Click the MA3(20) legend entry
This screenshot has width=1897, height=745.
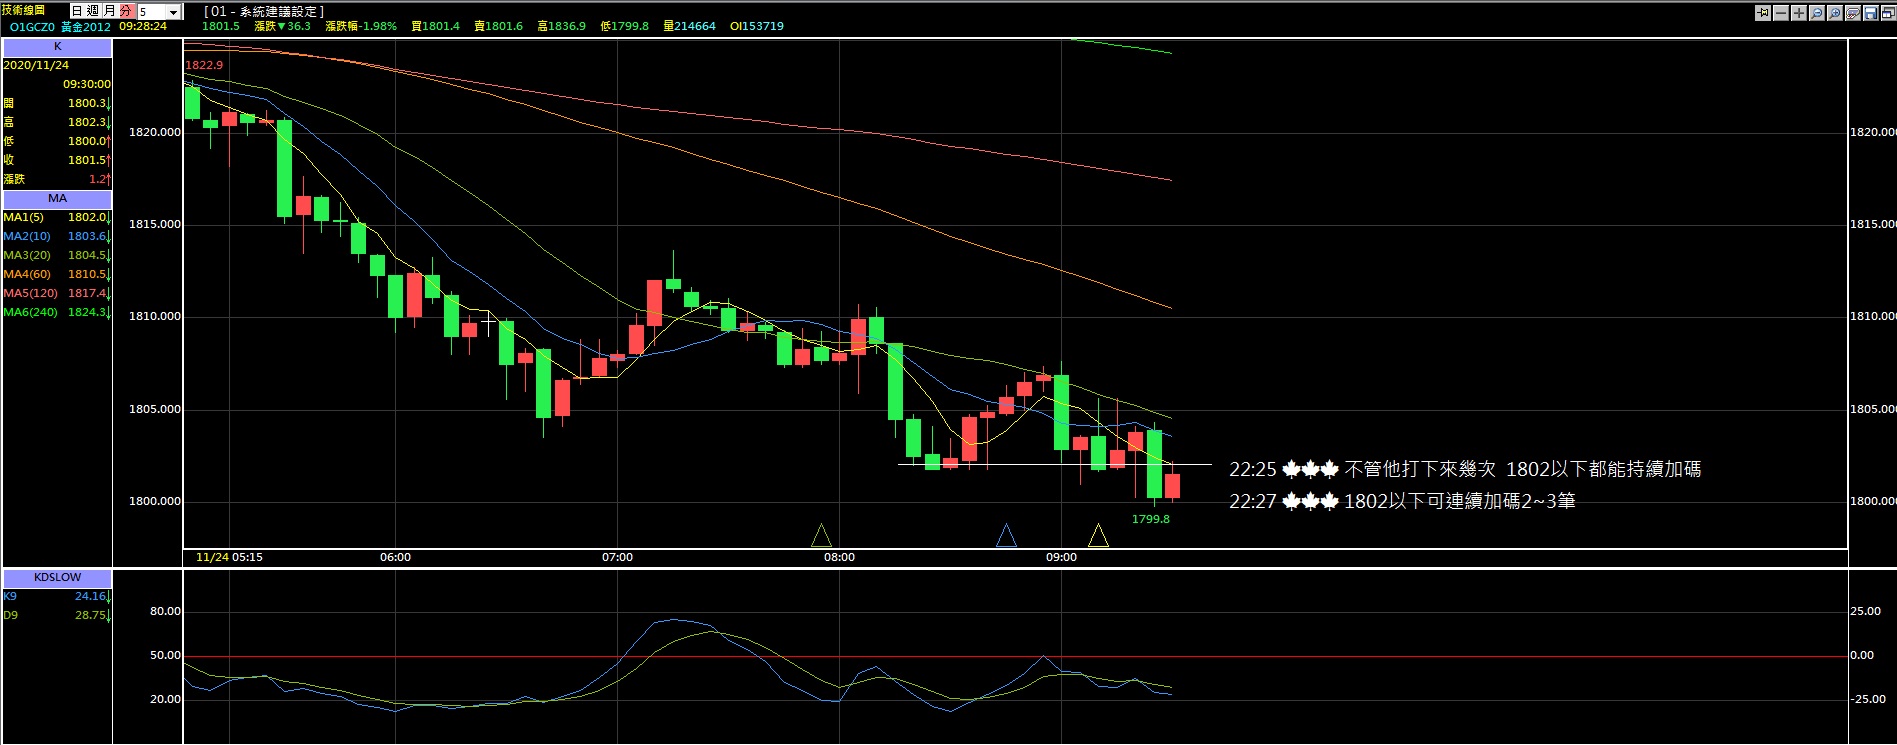(x=57, y=255)
